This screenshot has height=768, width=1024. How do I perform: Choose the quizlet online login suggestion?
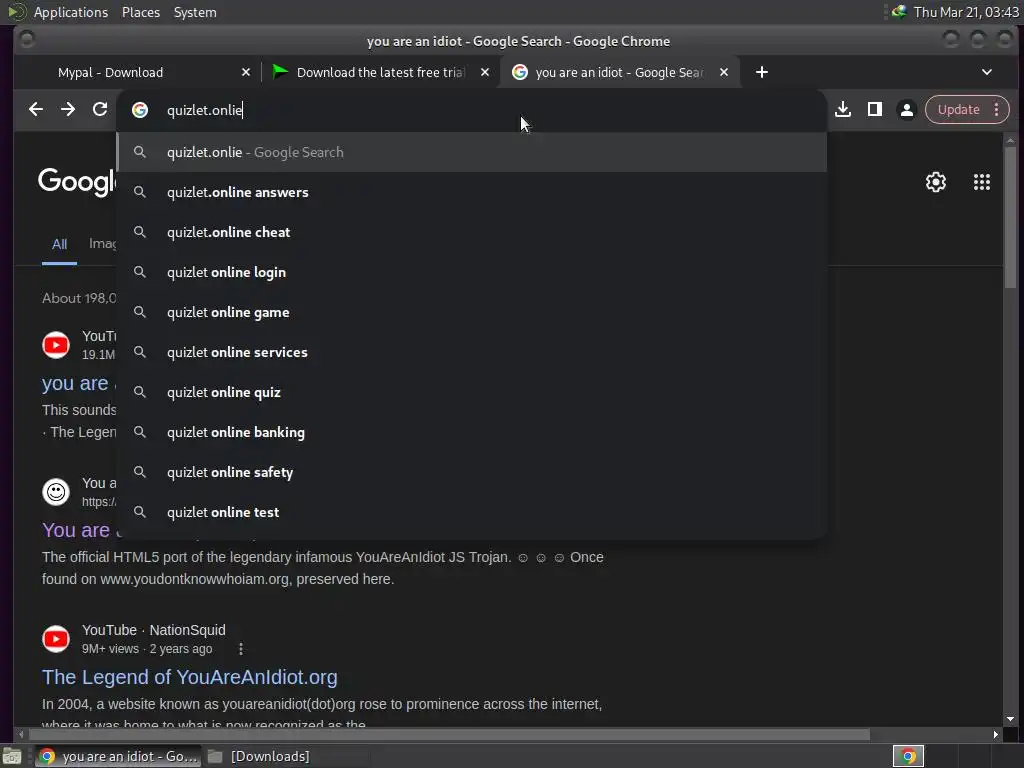(x=472, y=272)
